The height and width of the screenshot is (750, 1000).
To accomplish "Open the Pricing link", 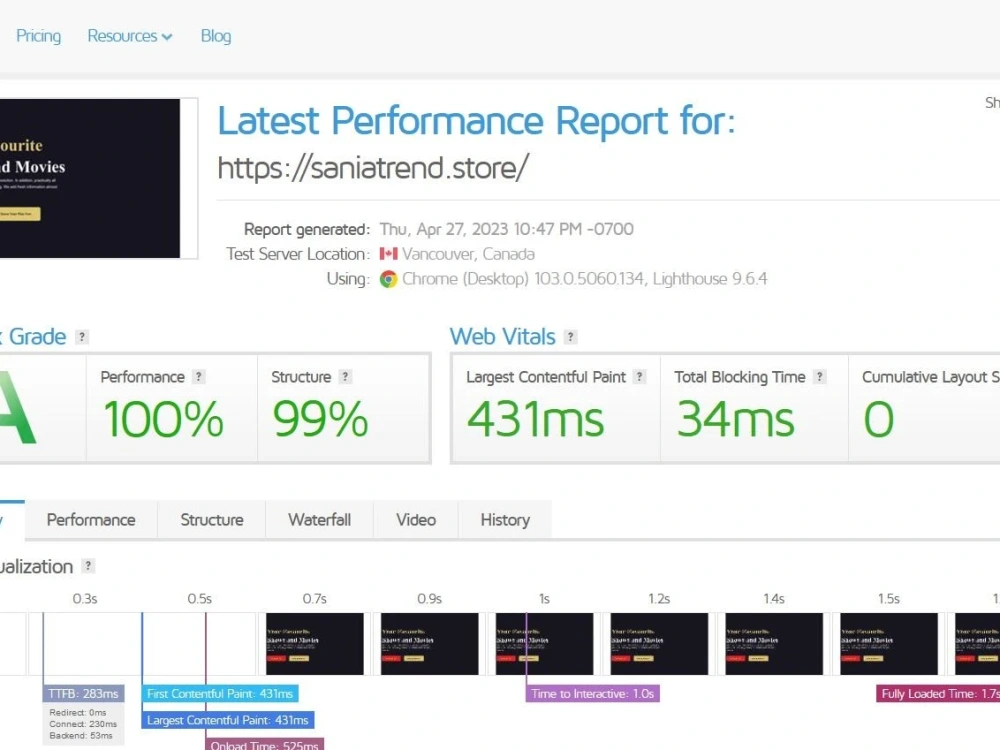I will pyautogui.click(x=38, y=36).
